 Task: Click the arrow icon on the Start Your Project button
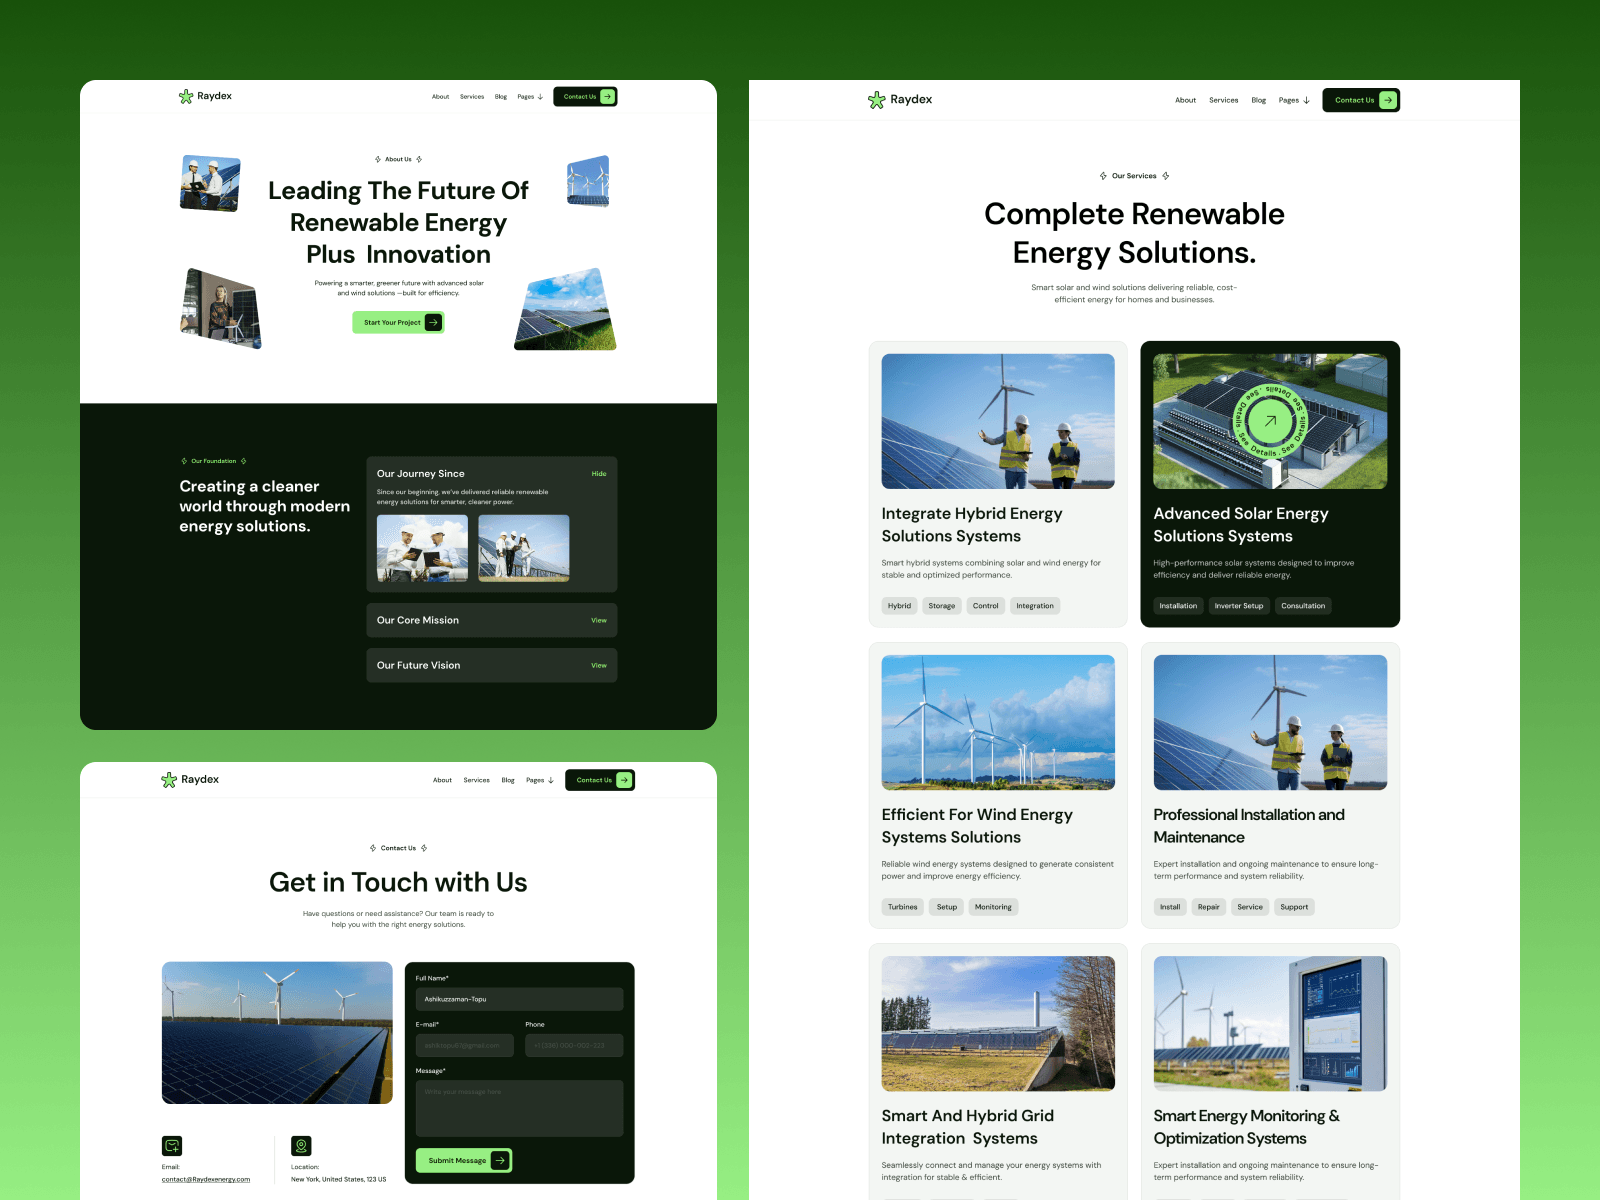433,322
